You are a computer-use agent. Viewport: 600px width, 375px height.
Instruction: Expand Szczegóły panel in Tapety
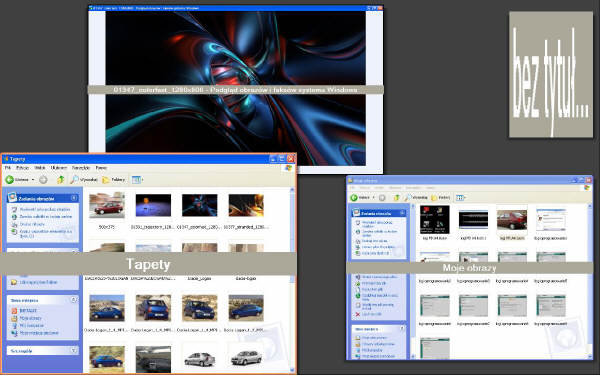[x=74, y=351]
